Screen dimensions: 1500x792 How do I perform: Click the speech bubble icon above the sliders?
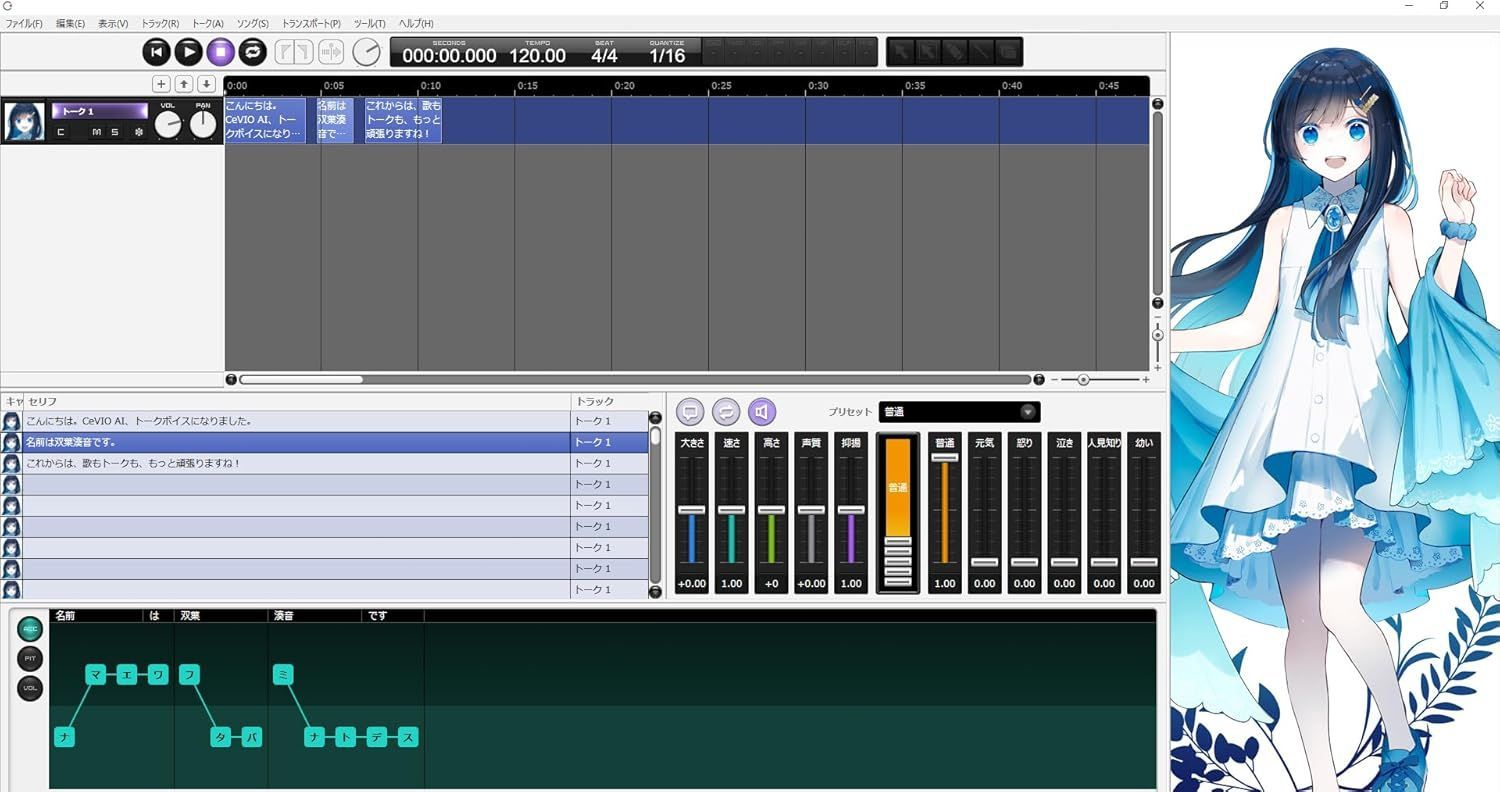690,412
